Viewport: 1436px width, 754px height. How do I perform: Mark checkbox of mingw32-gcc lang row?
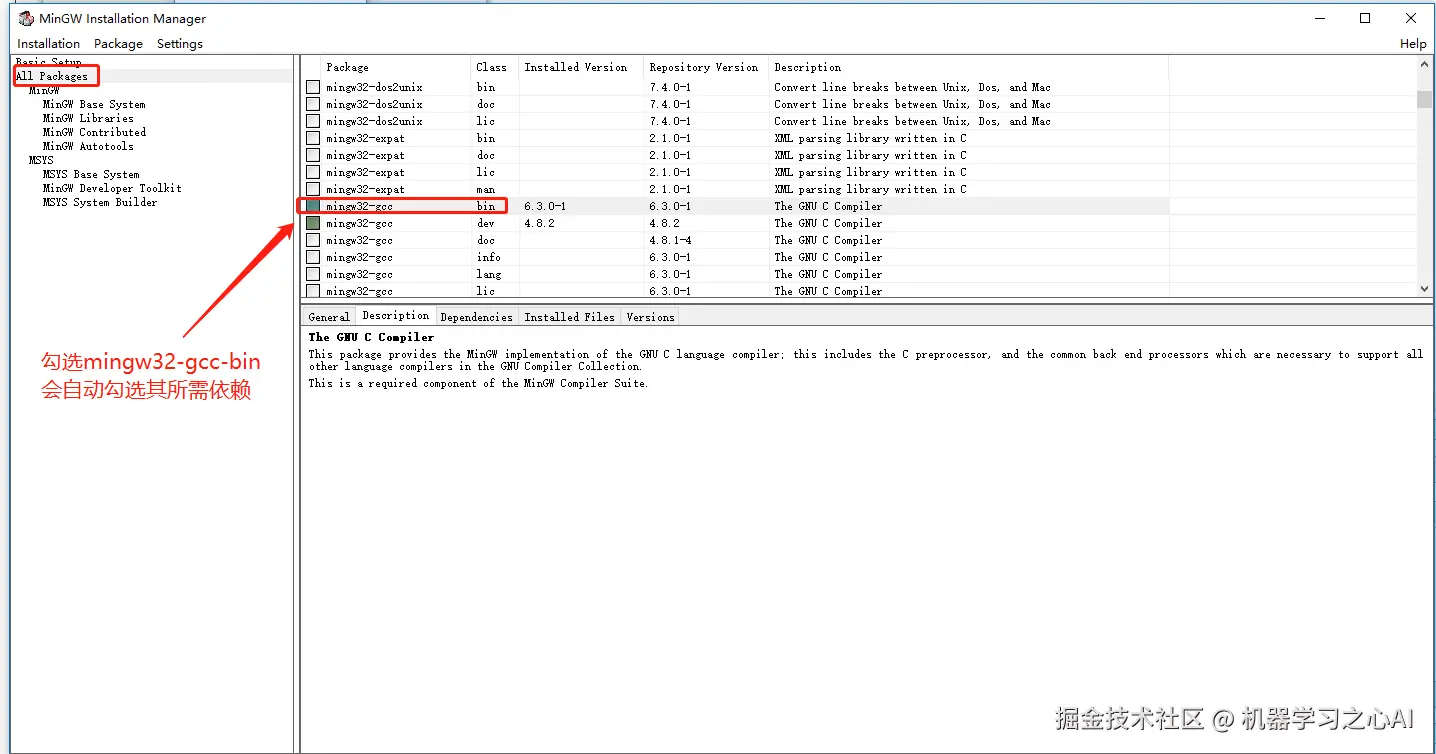point(313,274)
